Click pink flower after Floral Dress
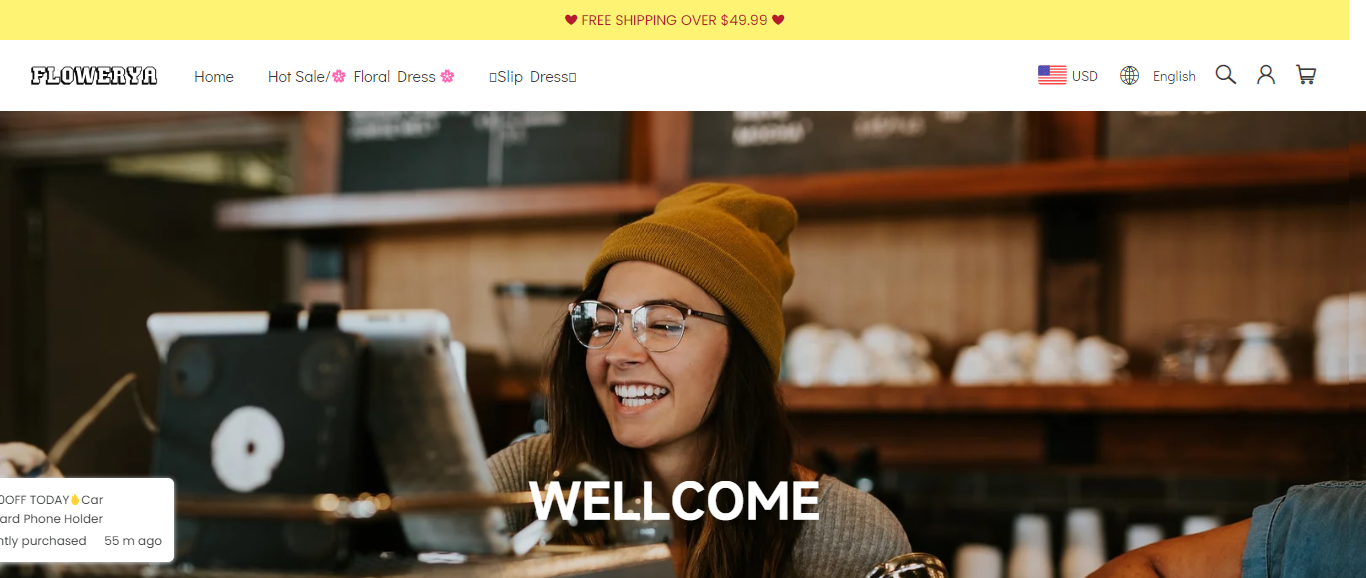Viewport: 1366px width, 578px height. pos(447,76)
